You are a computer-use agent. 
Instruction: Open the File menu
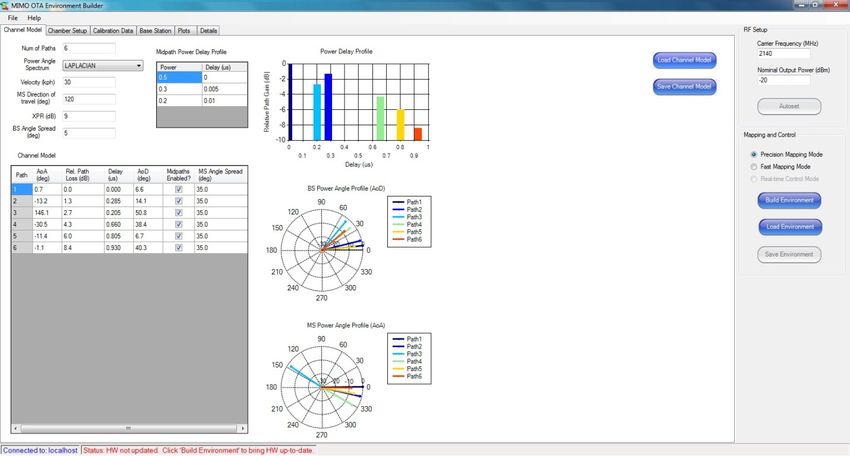click(x=12, y=18)
